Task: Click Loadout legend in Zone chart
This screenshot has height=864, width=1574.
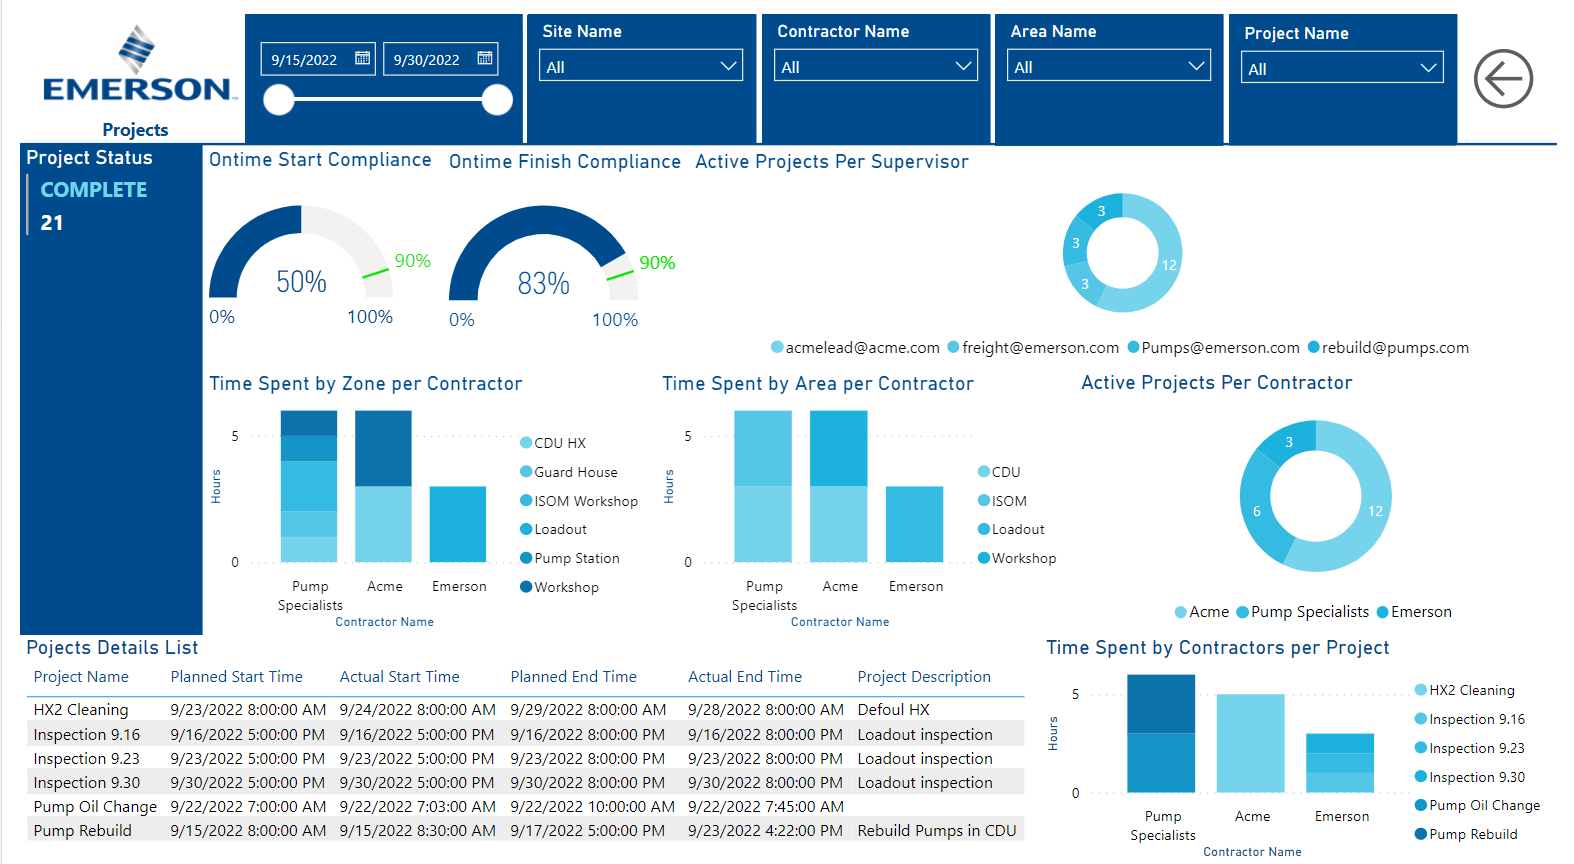Action: pyautogui.click(x=553, y=529)
